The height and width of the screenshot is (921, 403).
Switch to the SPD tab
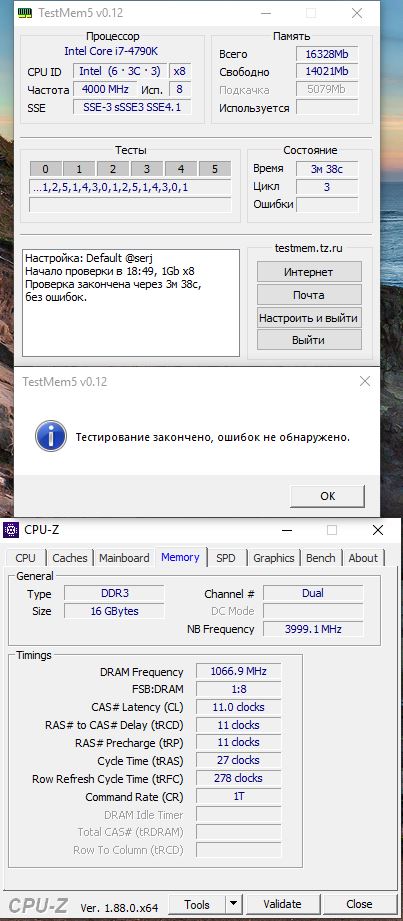[x=226, y=557]
